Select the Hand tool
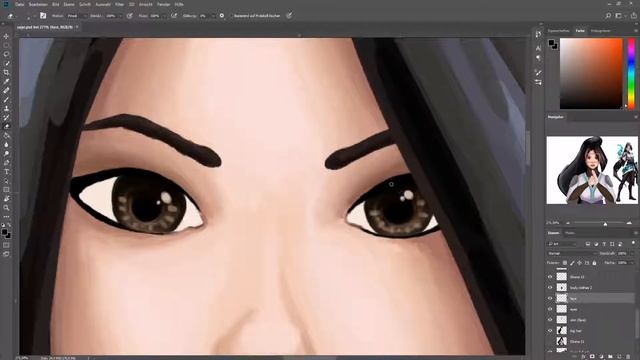The image size is (640, 360). click(6, 199)
